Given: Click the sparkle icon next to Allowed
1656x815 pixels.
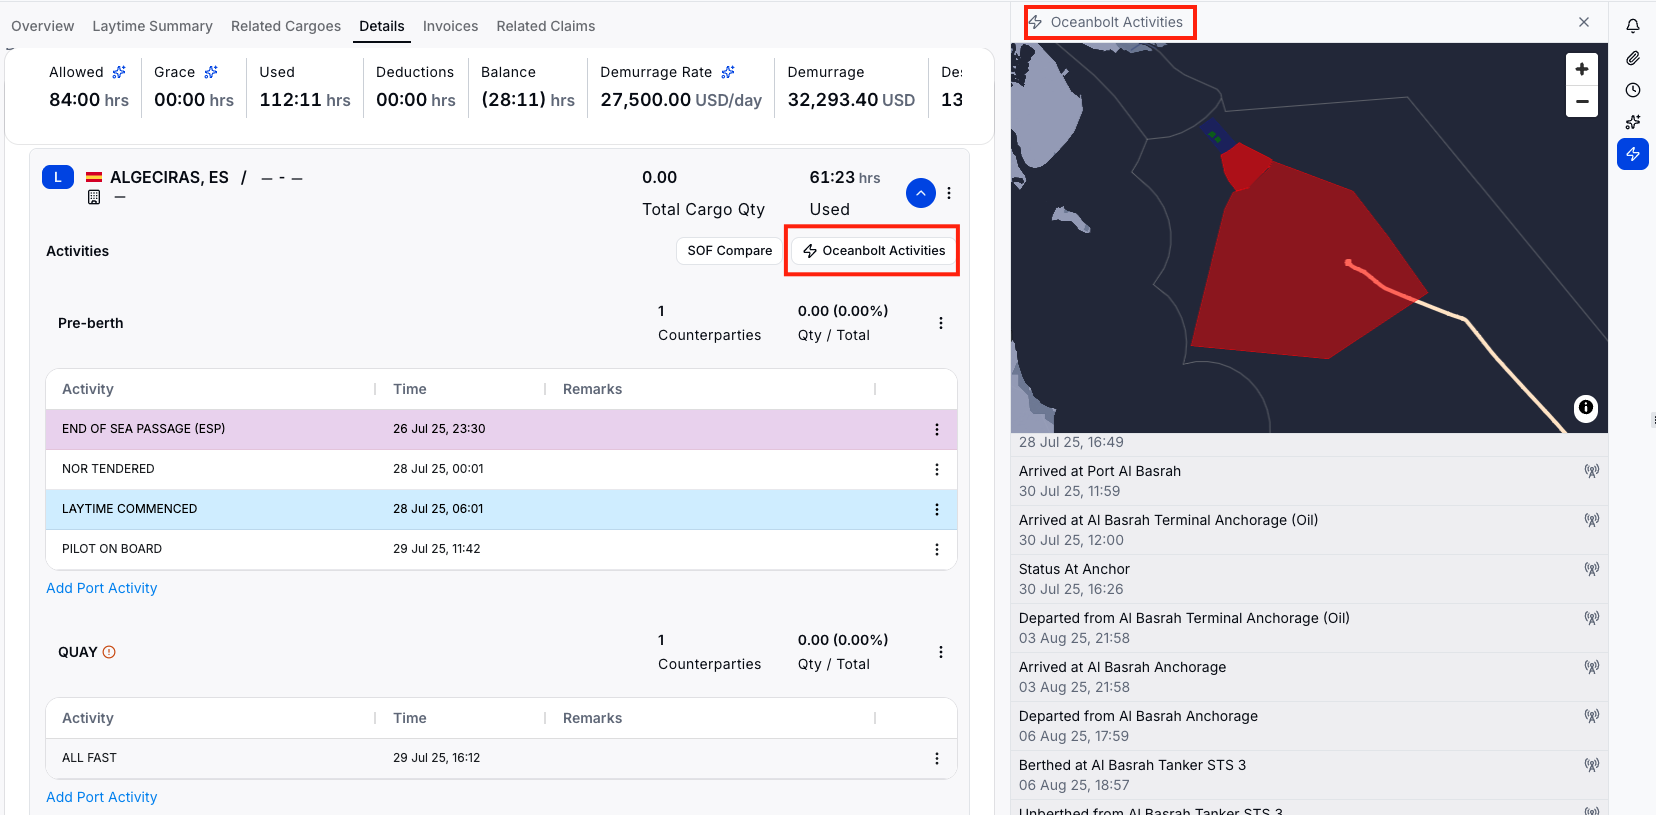Looking at the screenshot, I should (x=119, y=72).
